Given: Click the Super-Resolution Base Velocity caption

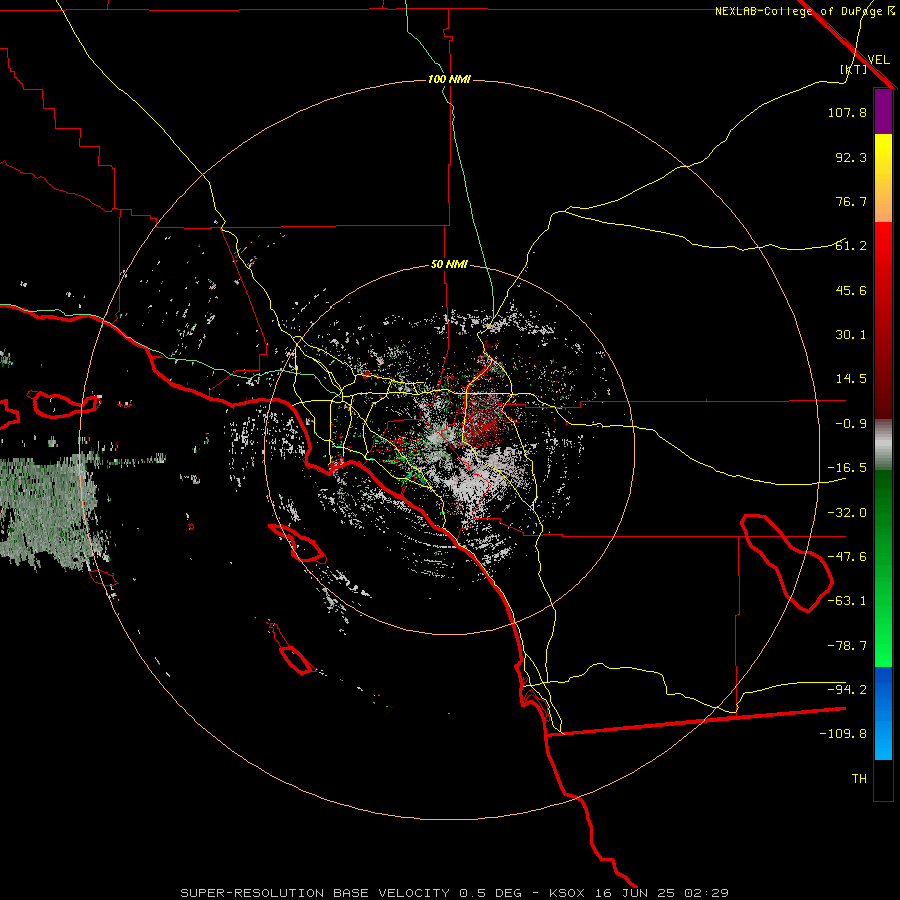Looking at the screenshot, I should (455, 893).
